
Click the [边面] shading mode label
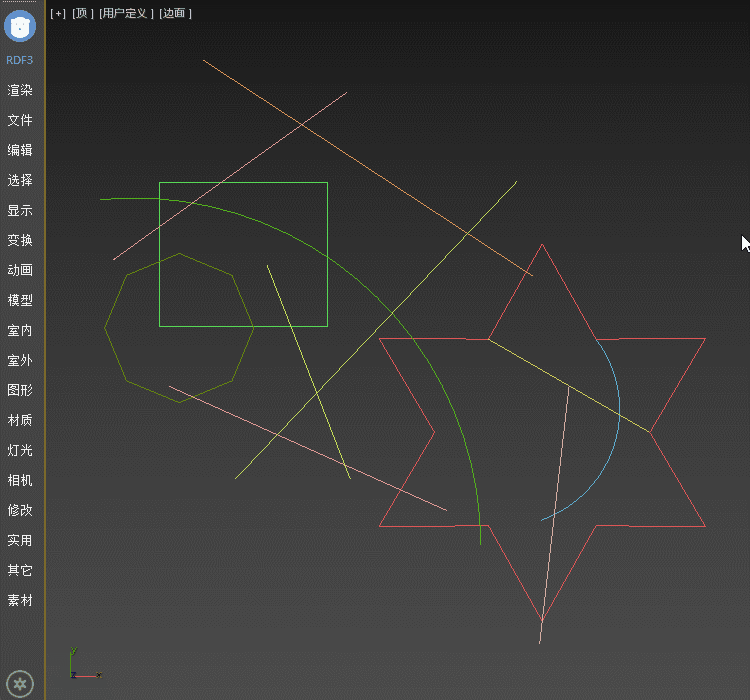[x=176, y=13]
